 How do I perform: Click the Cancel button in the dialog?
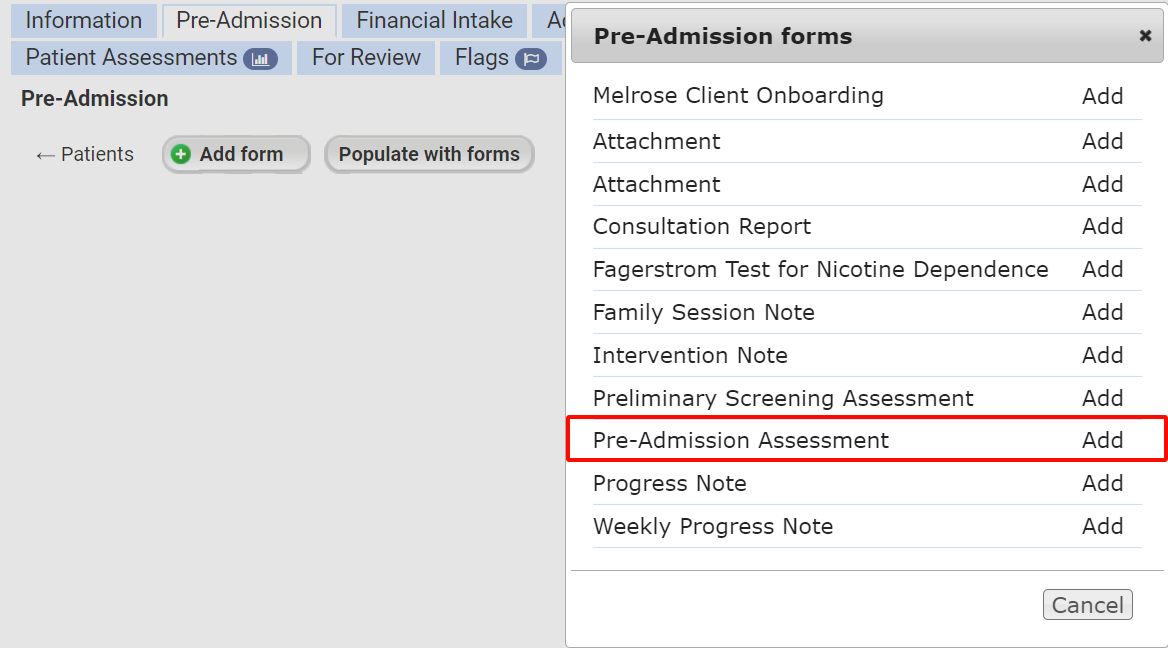[x=1087, y=604]
